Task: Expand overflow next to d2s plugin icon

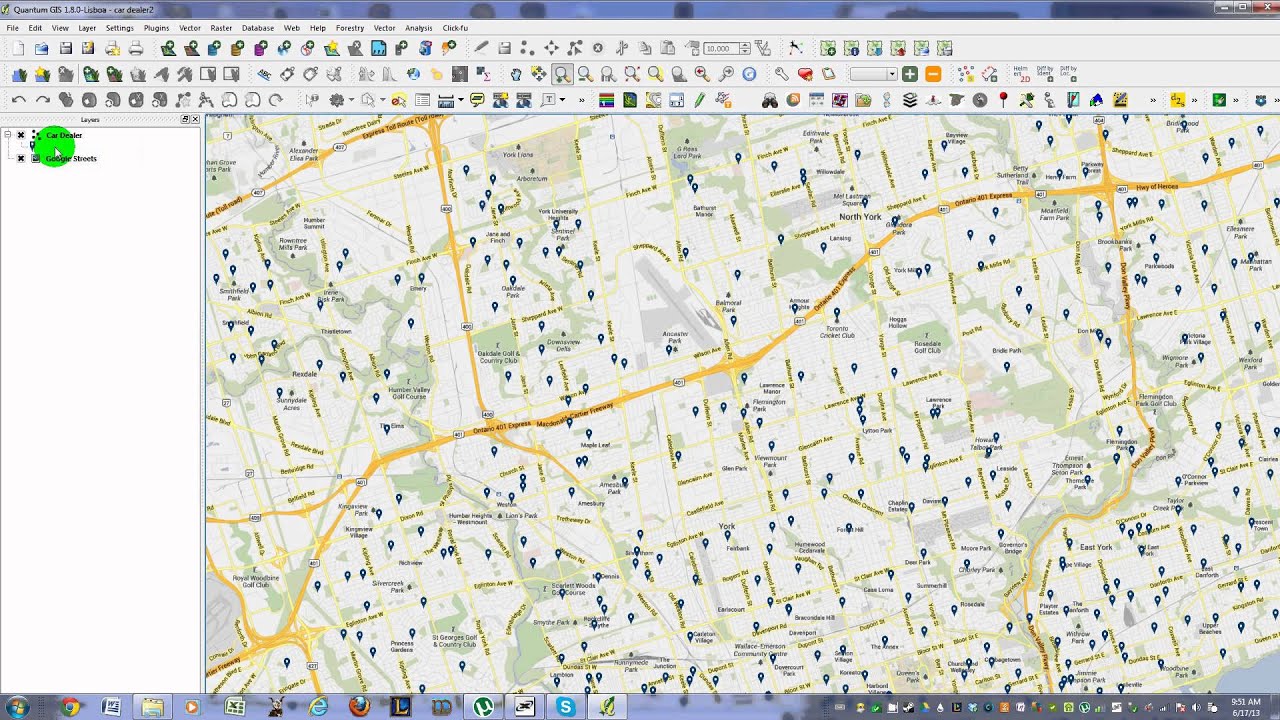Action: click(x=1193, y=100)
